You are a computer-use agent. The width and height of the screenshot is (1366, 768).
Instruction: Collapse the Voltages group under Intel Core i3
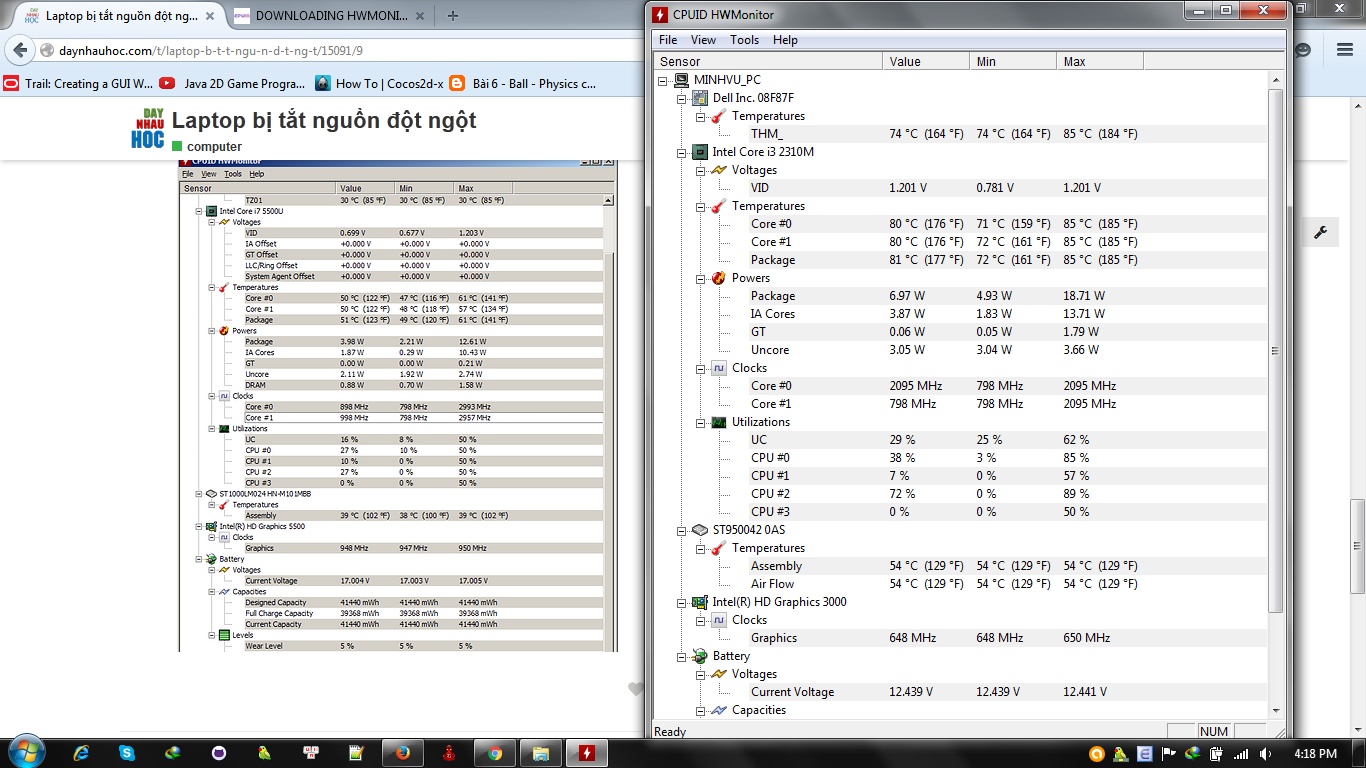point(701,170)
